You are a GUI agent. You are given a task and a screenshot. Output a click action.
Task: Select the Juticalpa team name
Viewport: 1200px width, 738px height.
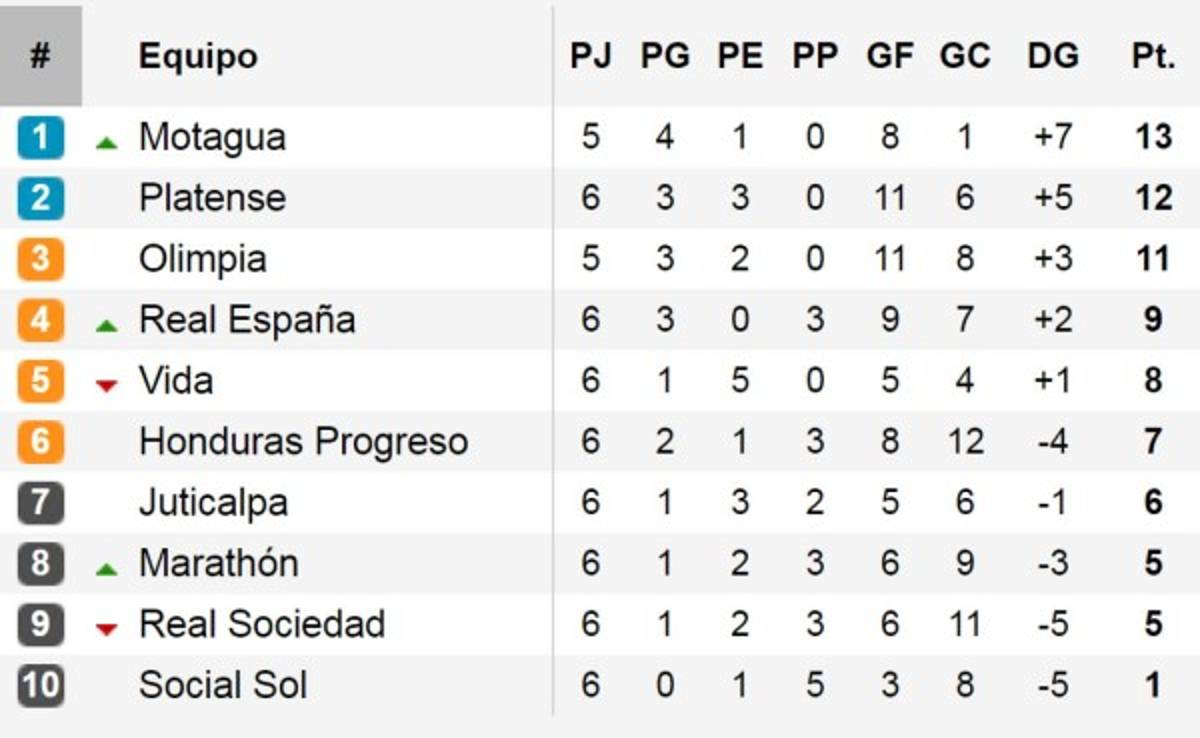tap(213, 502)
